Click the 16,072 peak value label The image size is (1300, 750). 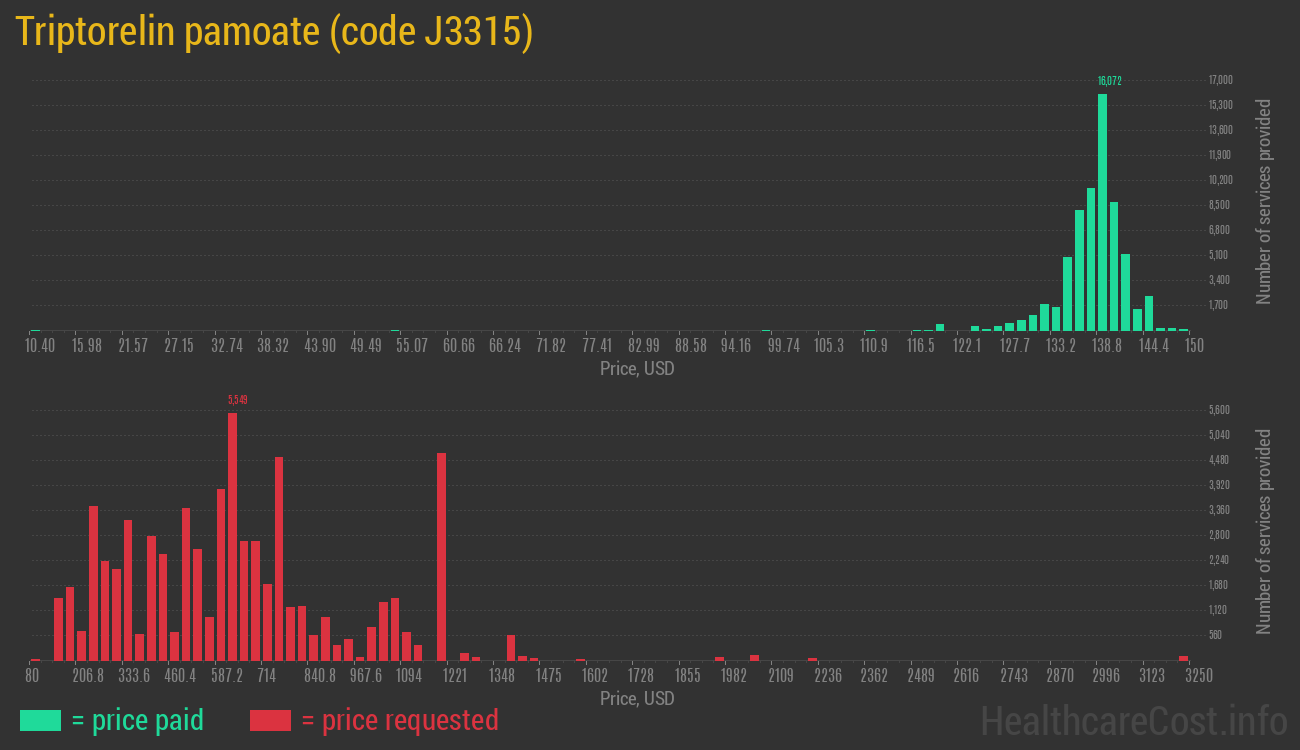(1109, 81)
